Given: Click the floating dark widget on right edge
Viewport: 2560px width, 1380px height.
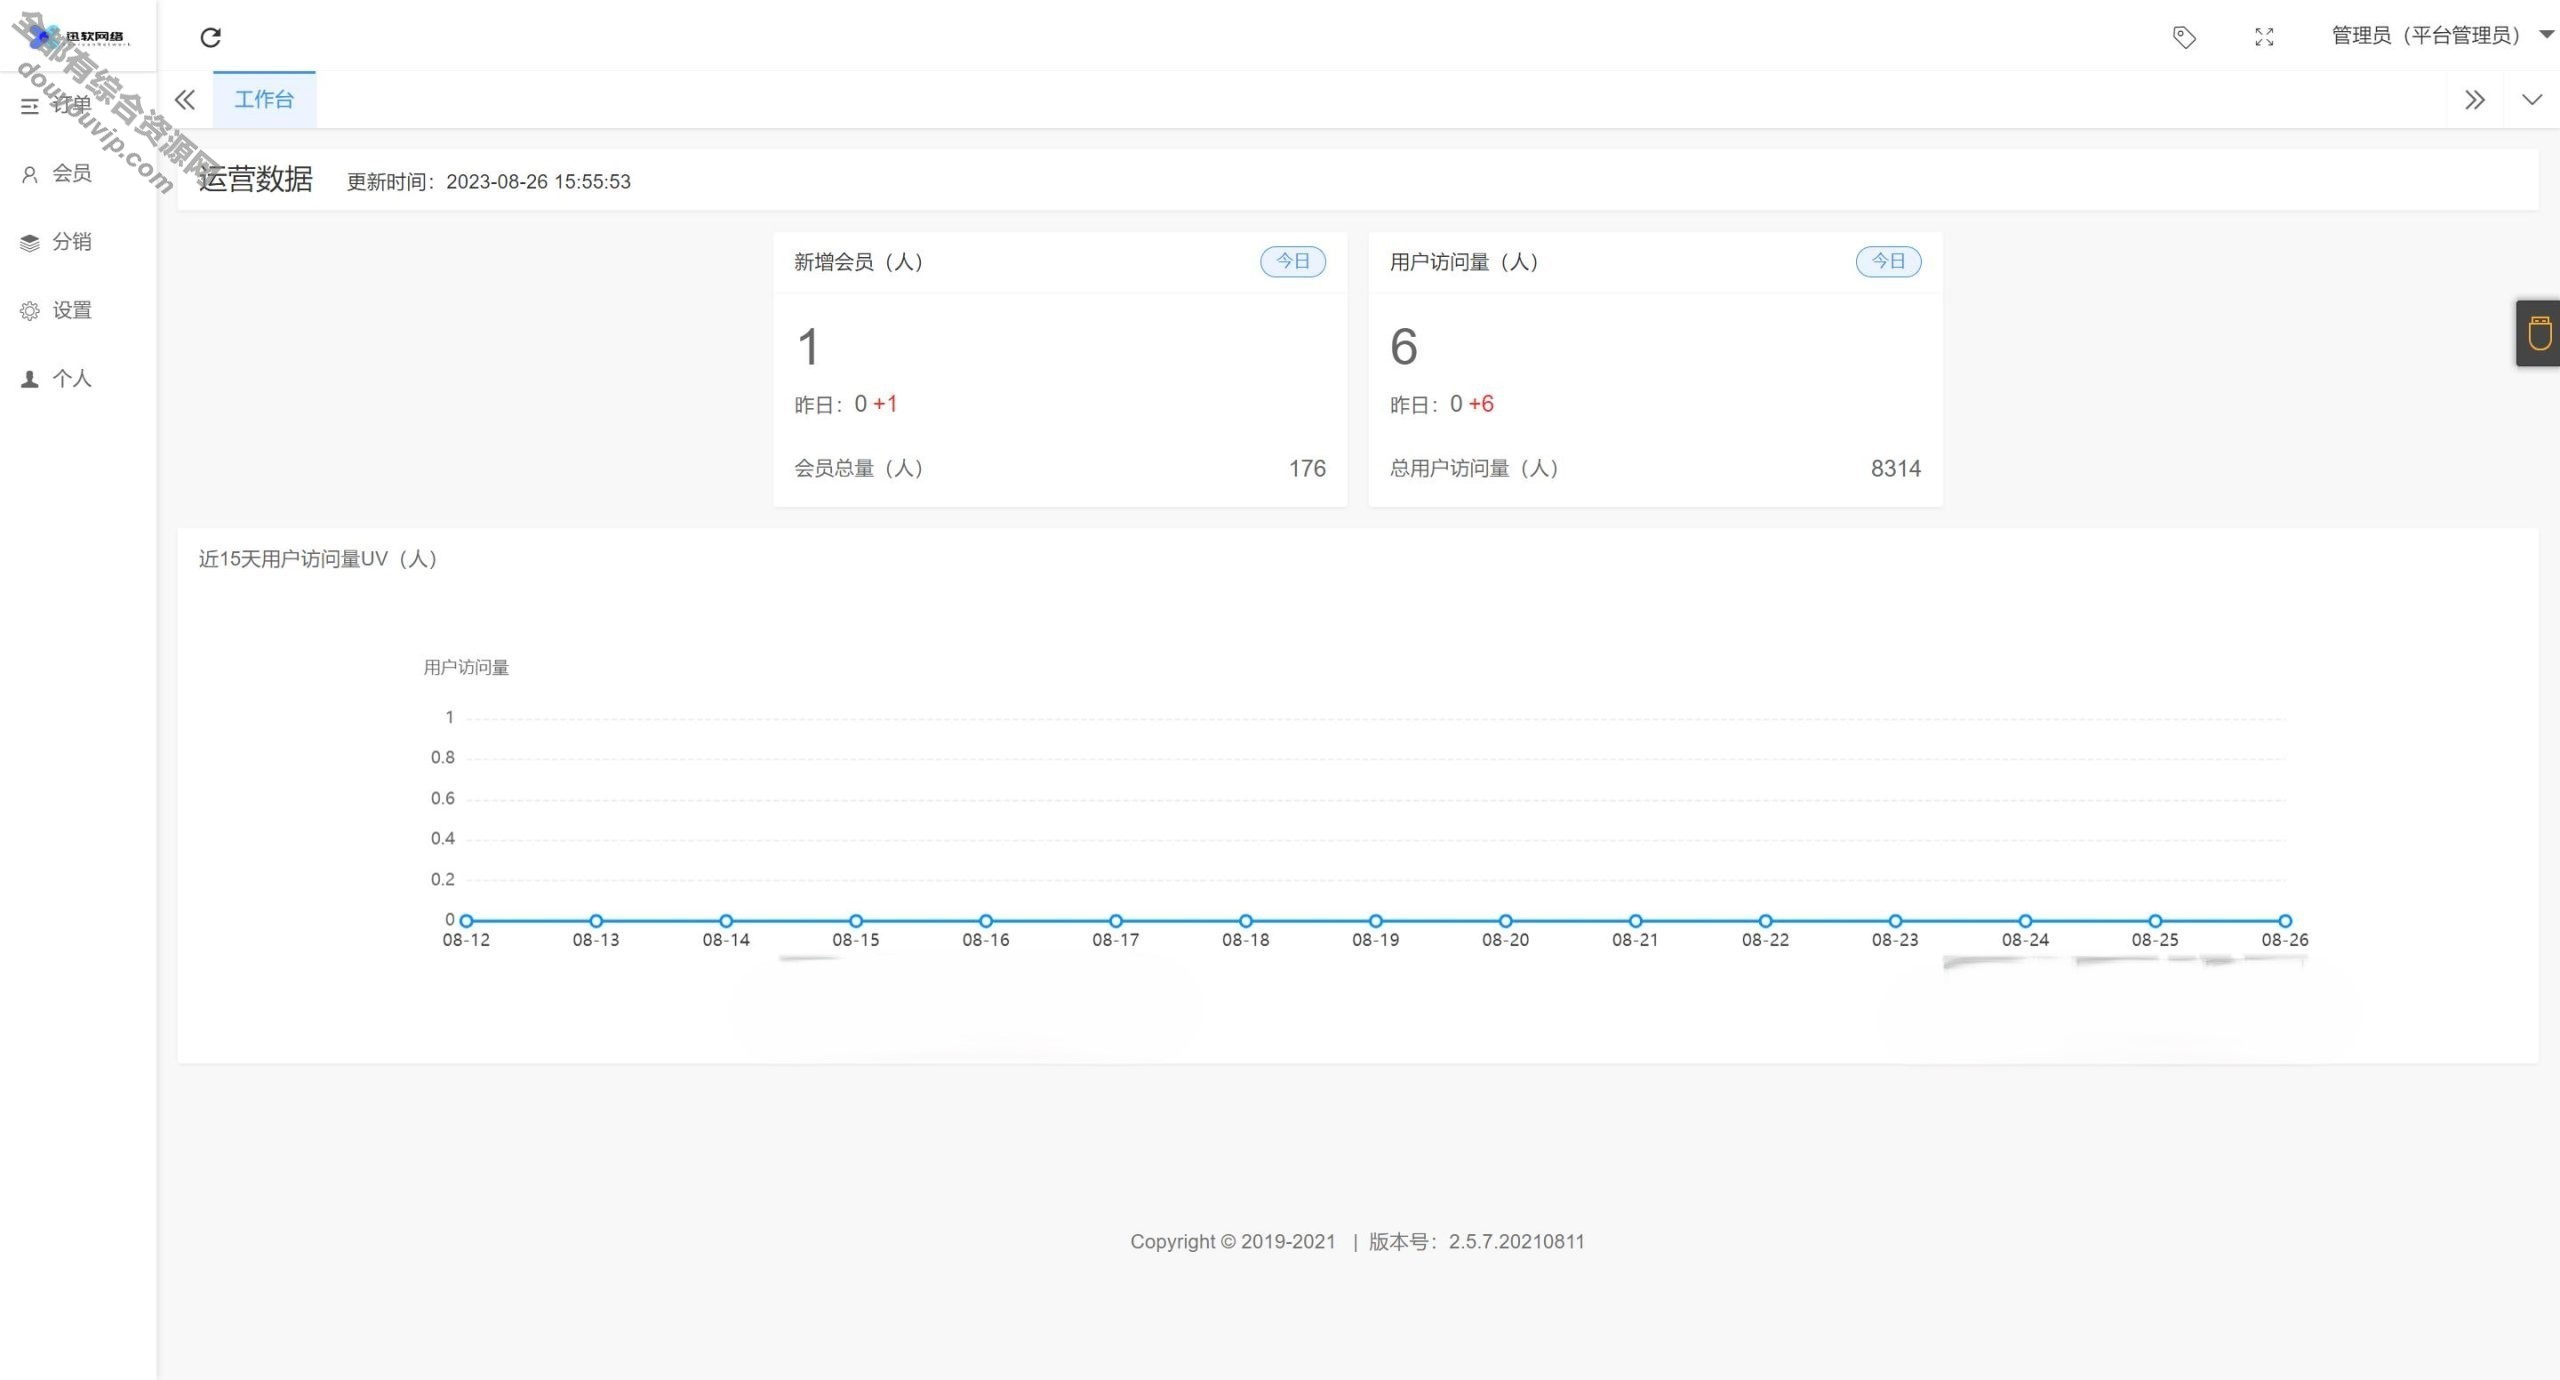Looking at the screenshot, I should [2538, 333].
